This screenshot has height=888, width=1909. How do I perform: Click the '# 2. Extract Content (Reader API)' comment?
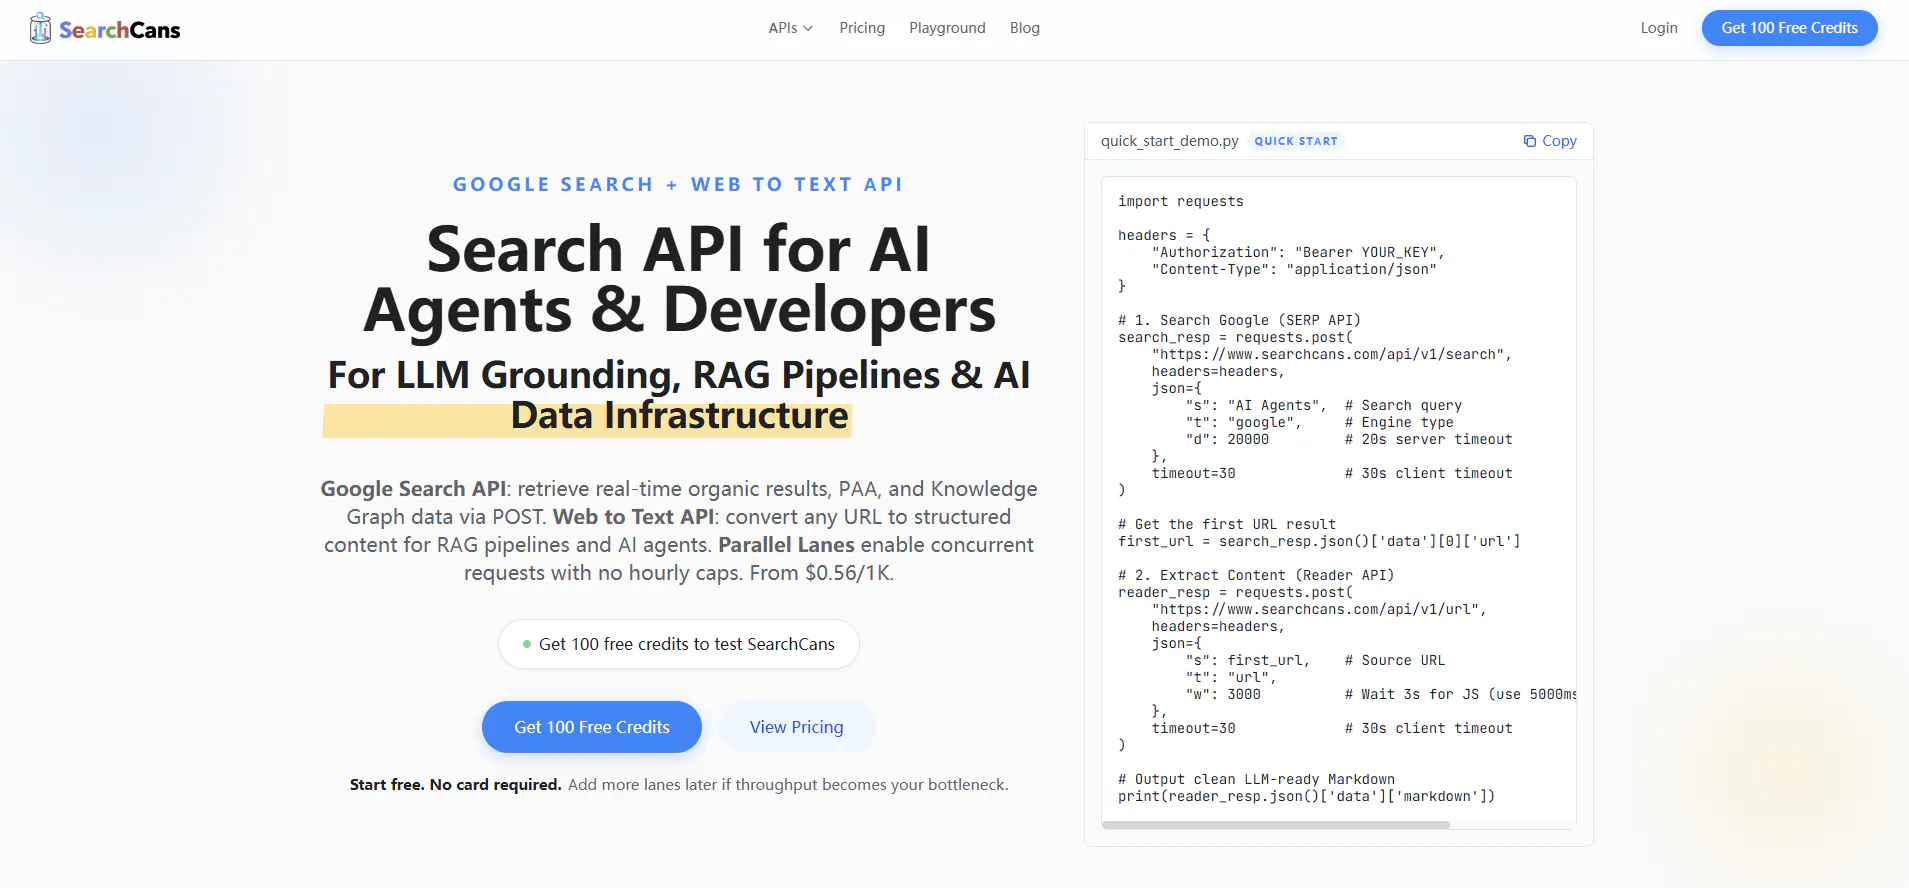pyautogui.click(x=1256, y=575)
